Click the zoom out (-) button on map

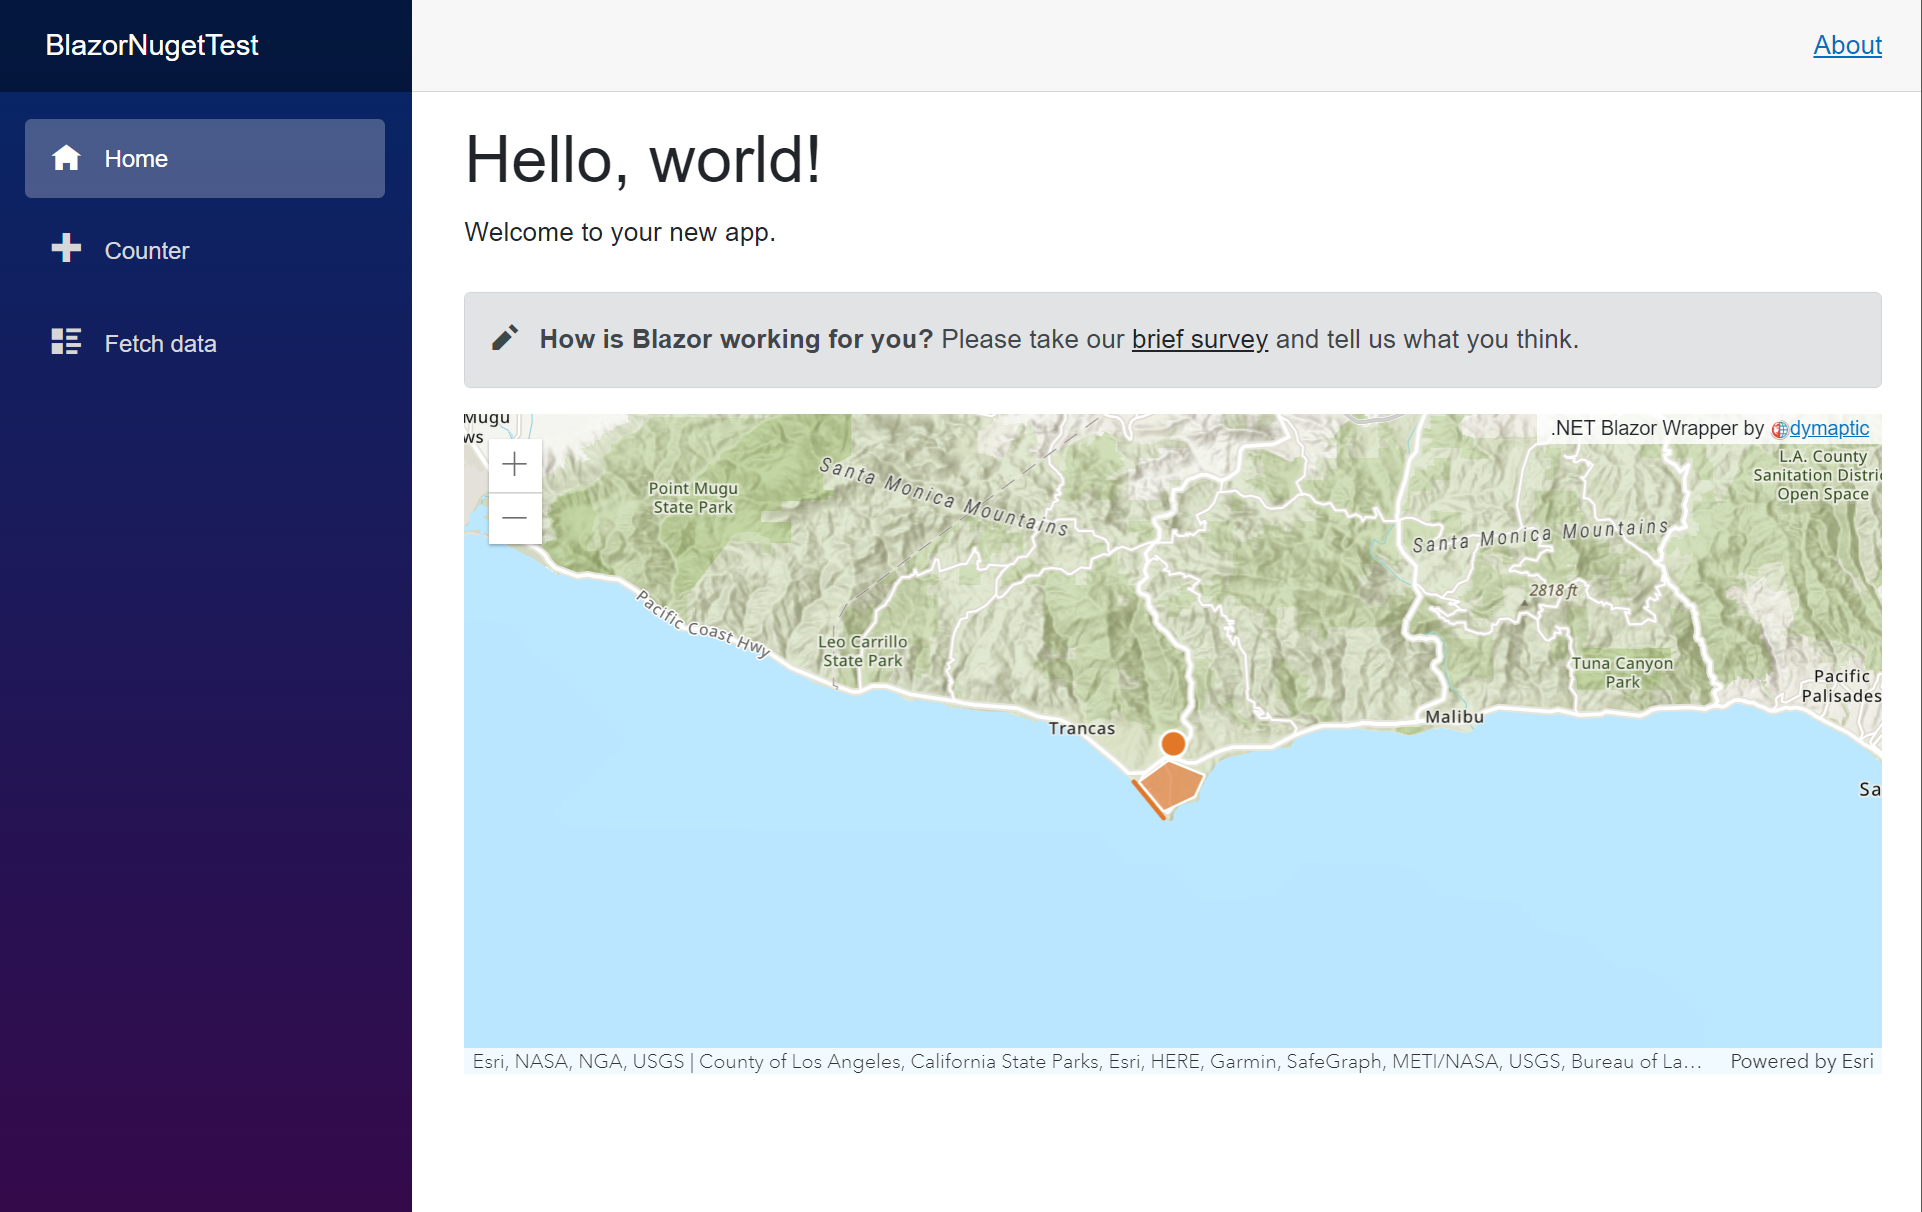click(514, 518)
